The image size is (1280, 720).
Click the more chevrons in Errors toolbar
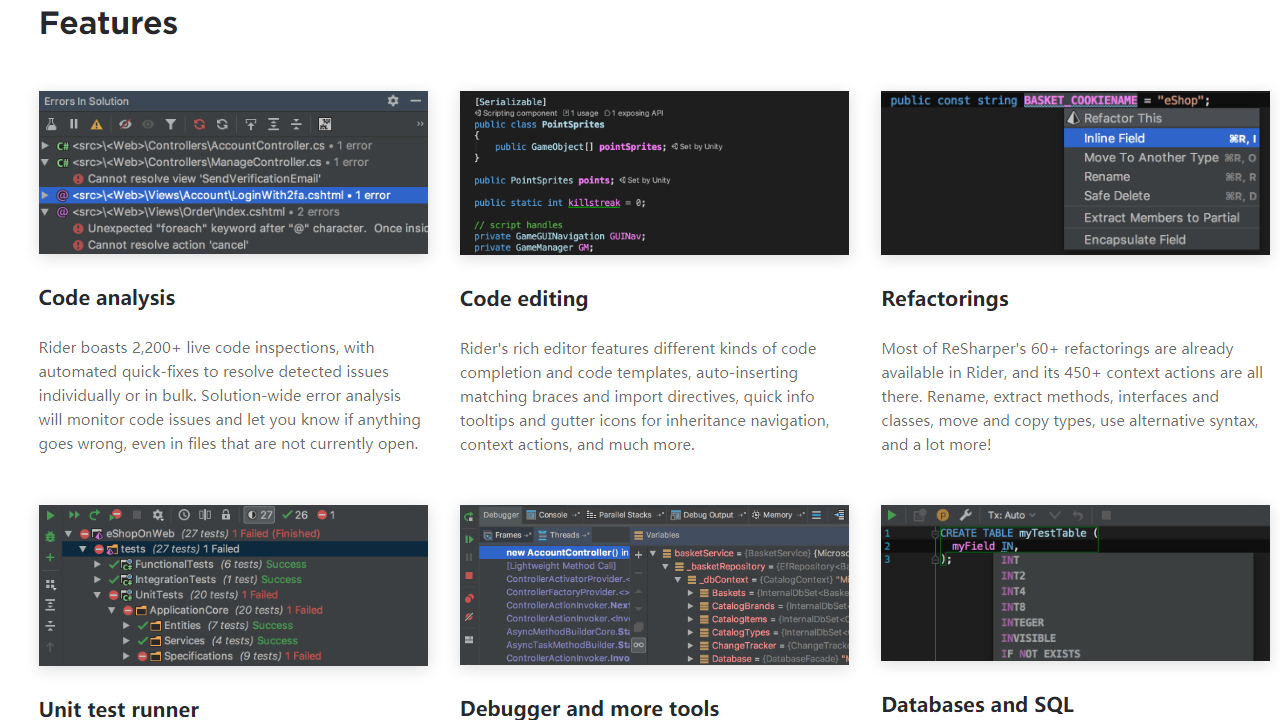[x=420, y=124]
